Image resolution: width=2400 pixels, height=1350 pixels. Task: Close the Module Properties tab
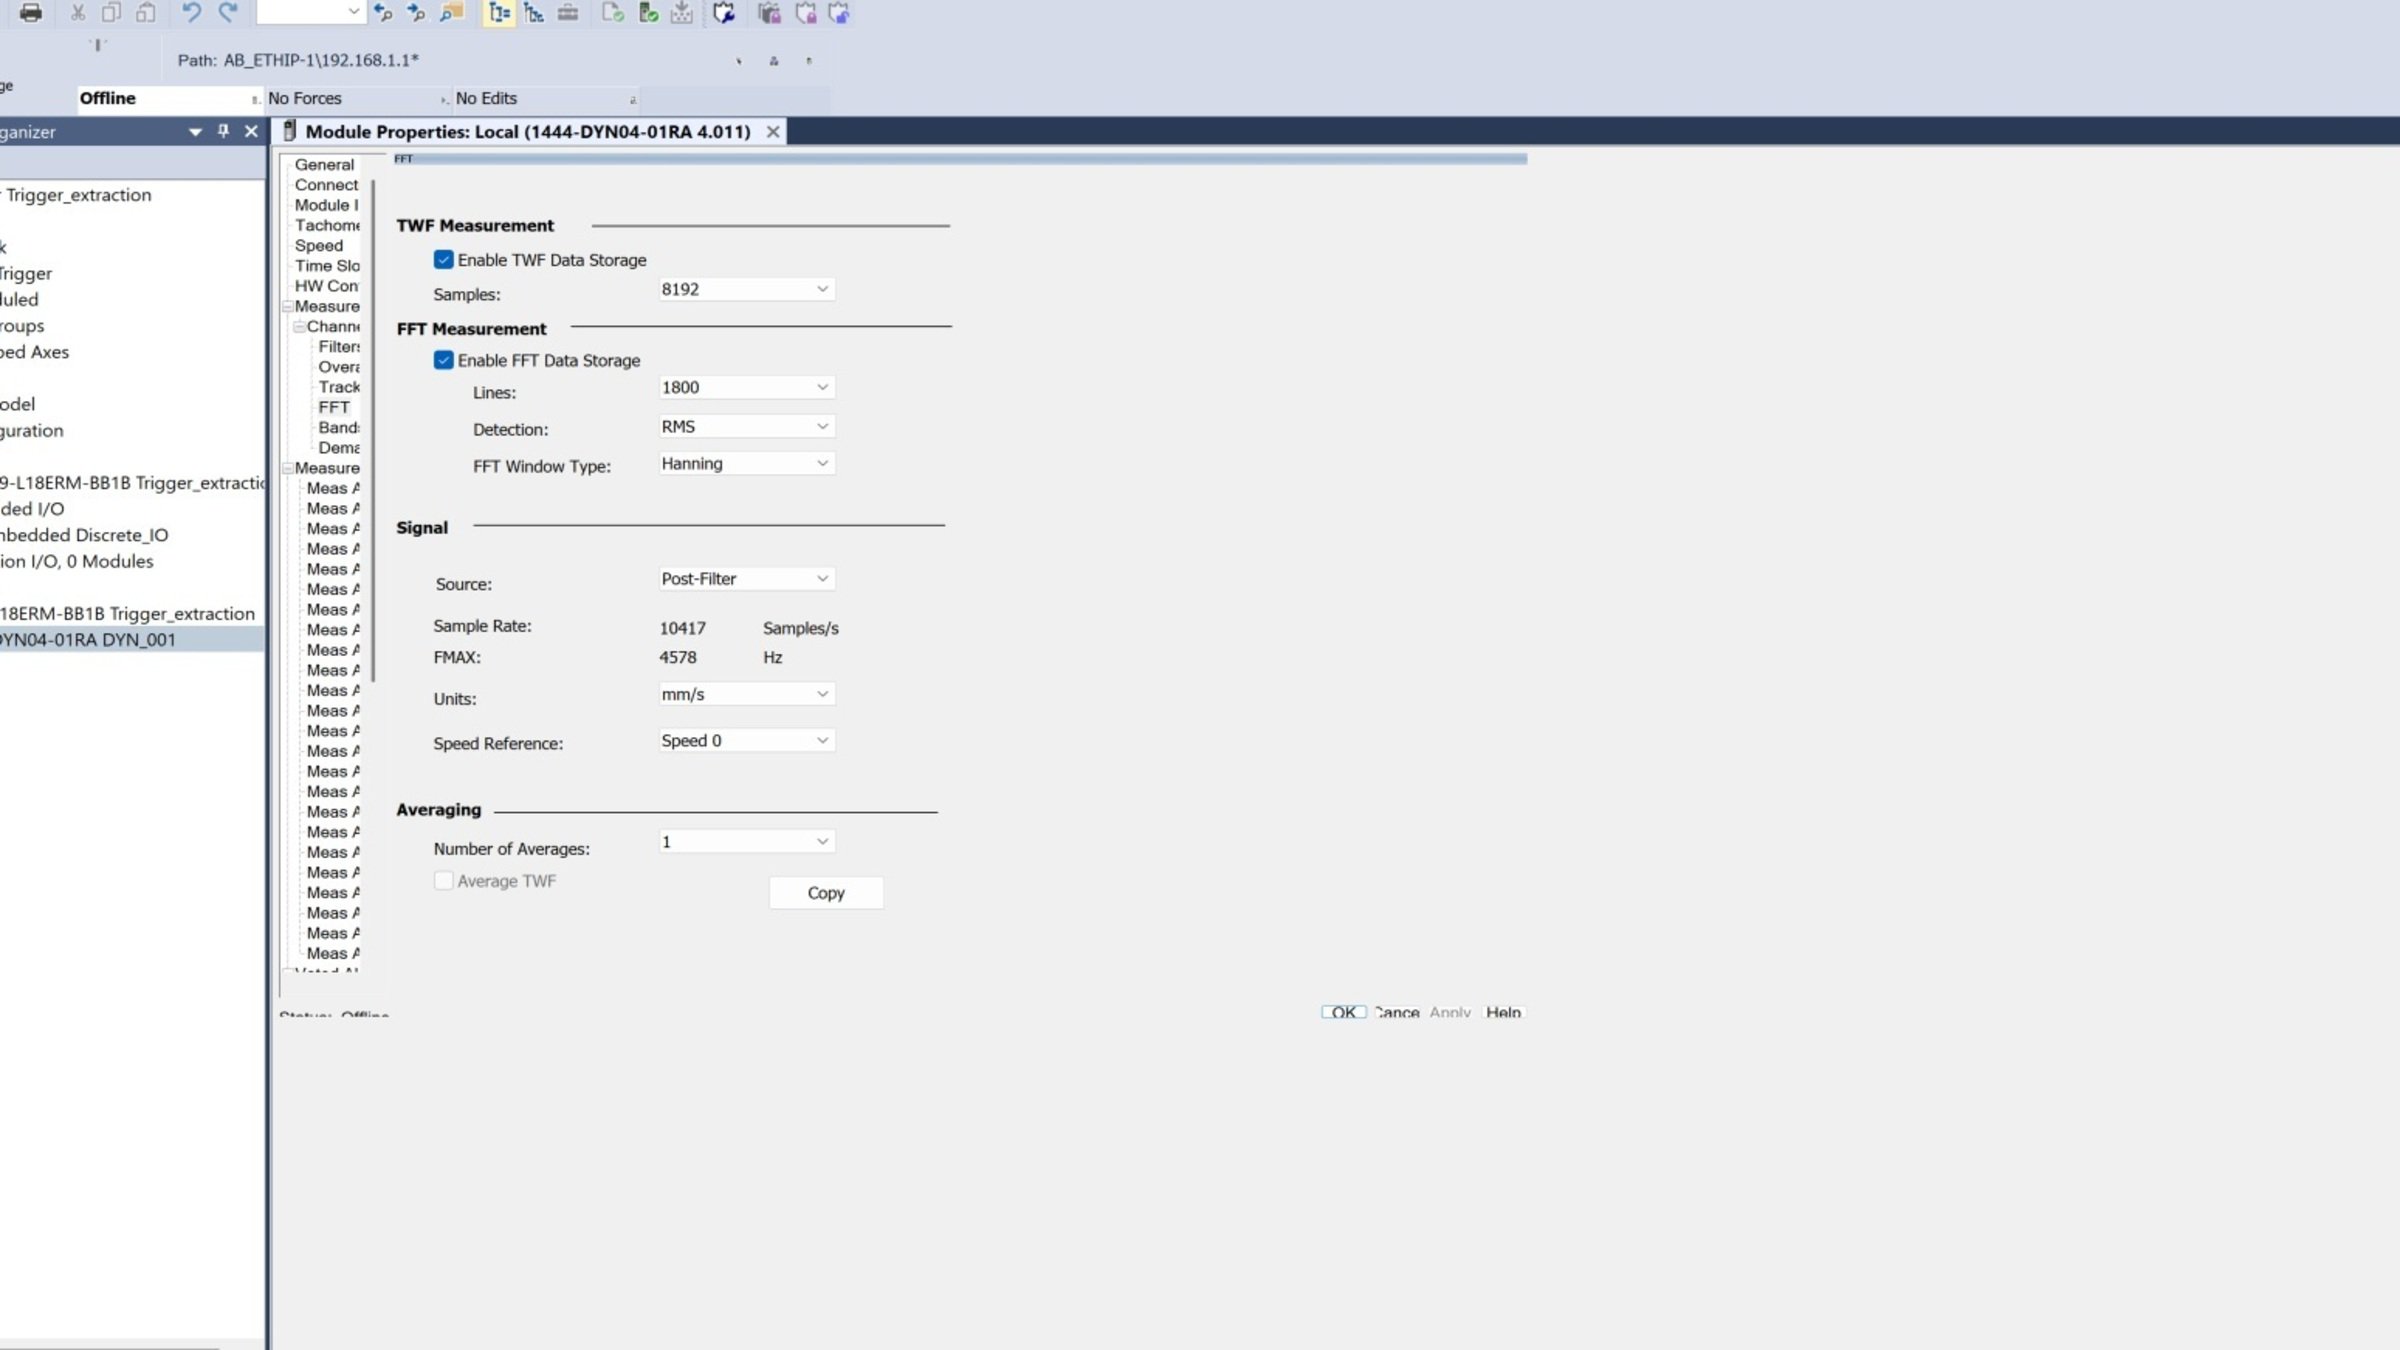click(773, 132)
